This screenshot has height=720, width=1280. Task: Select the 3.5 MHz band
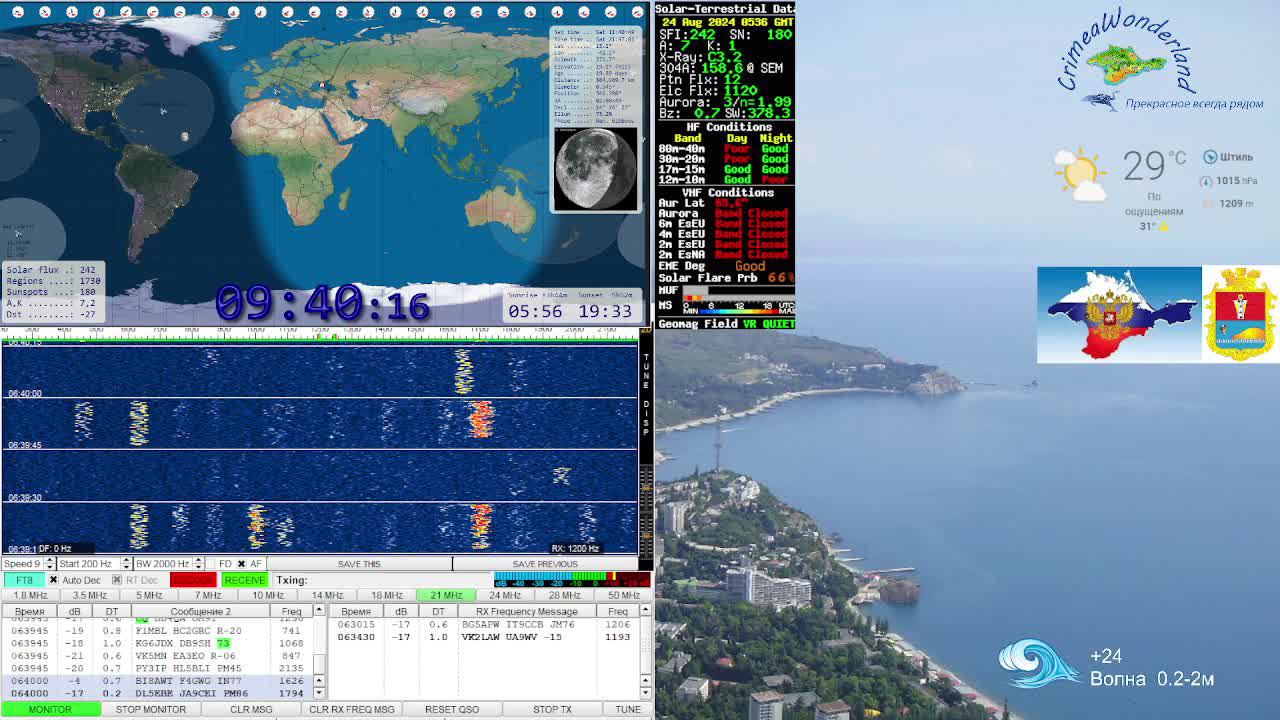pos(89,596)
